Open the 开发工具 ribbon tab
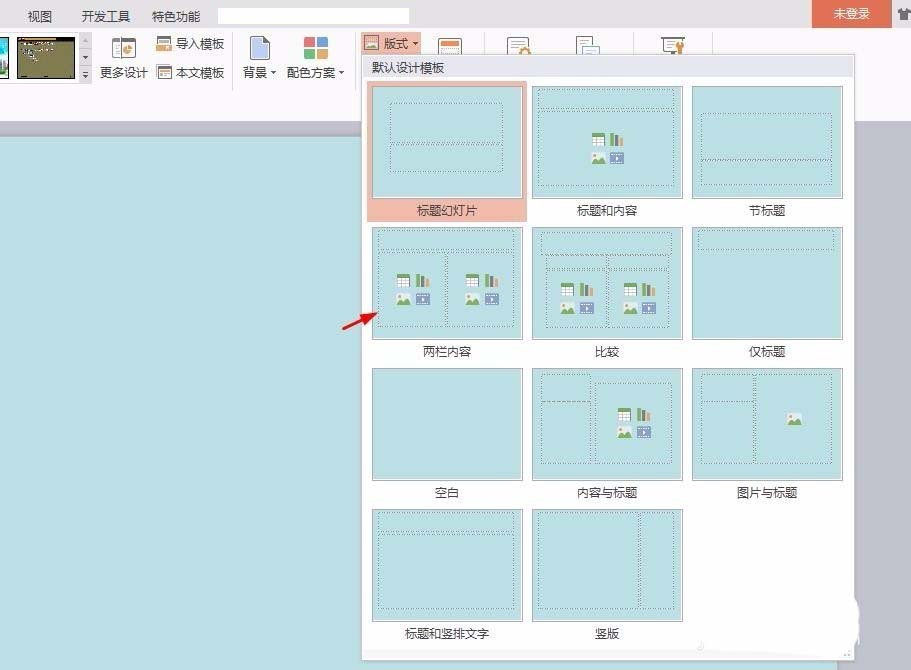Image resolution: width=911 pixels, height=670 pixels. (x=105, y=16)
